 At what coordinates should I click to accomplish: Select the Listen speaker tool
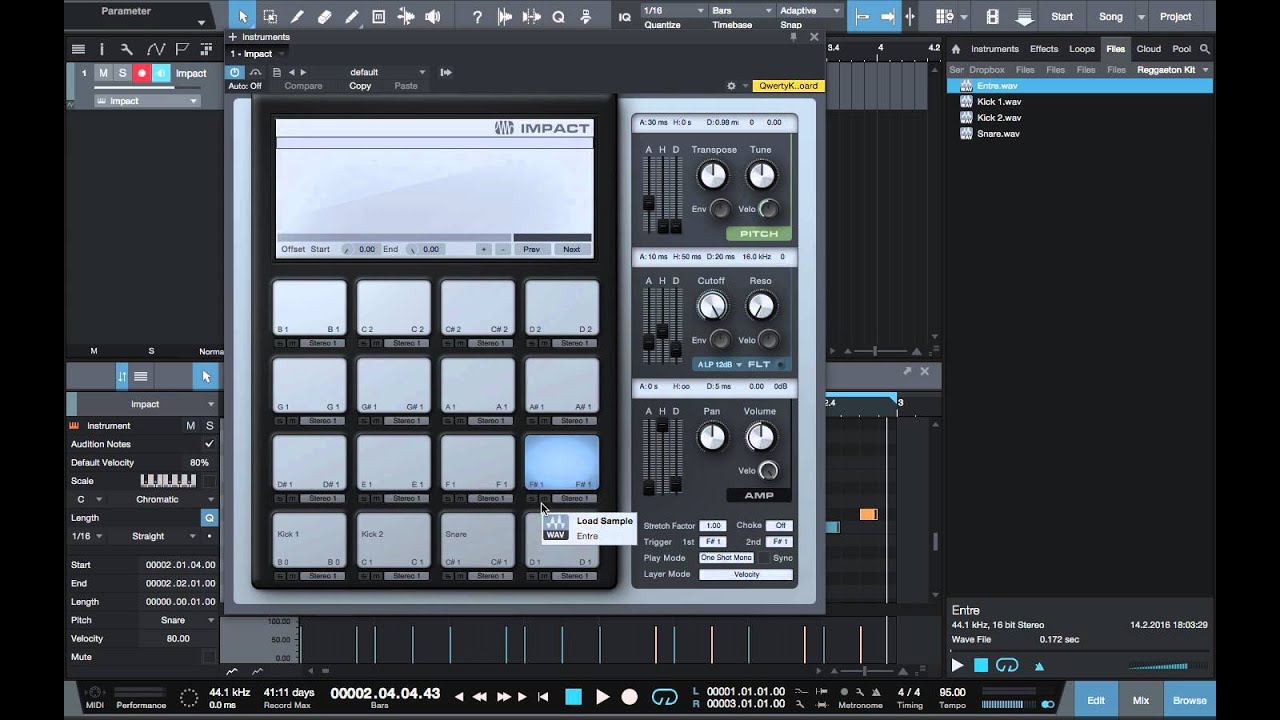click(x=432, y=16)
